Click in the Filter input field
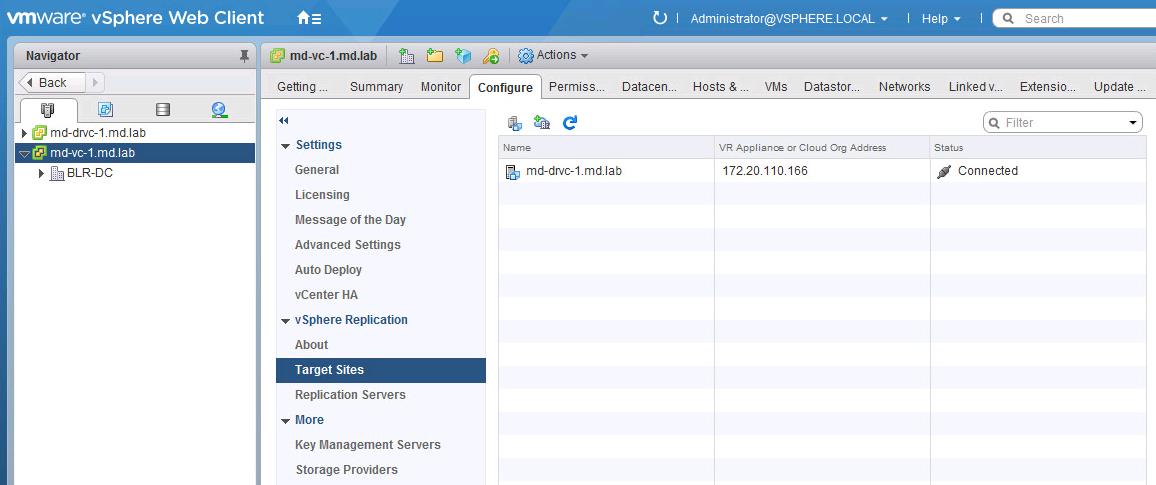The image size is (1156, 485). click(1063, 122)
